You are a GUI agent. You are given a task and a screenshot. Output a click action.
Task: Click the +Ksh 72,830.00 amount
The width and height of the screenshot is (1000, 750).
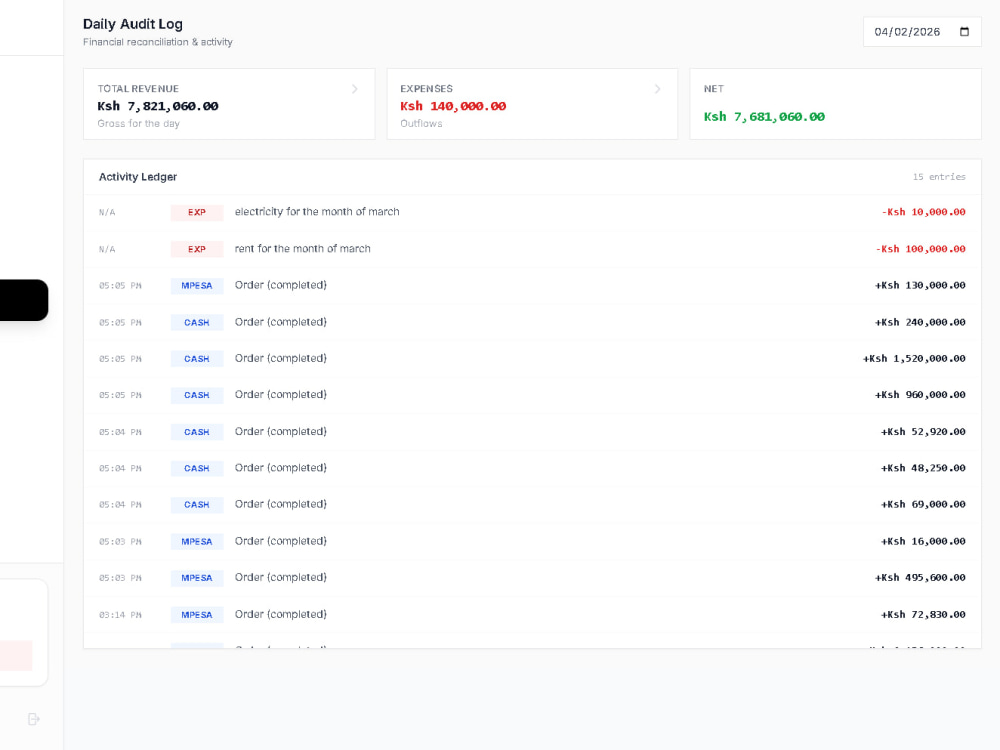tap(923, 615)
